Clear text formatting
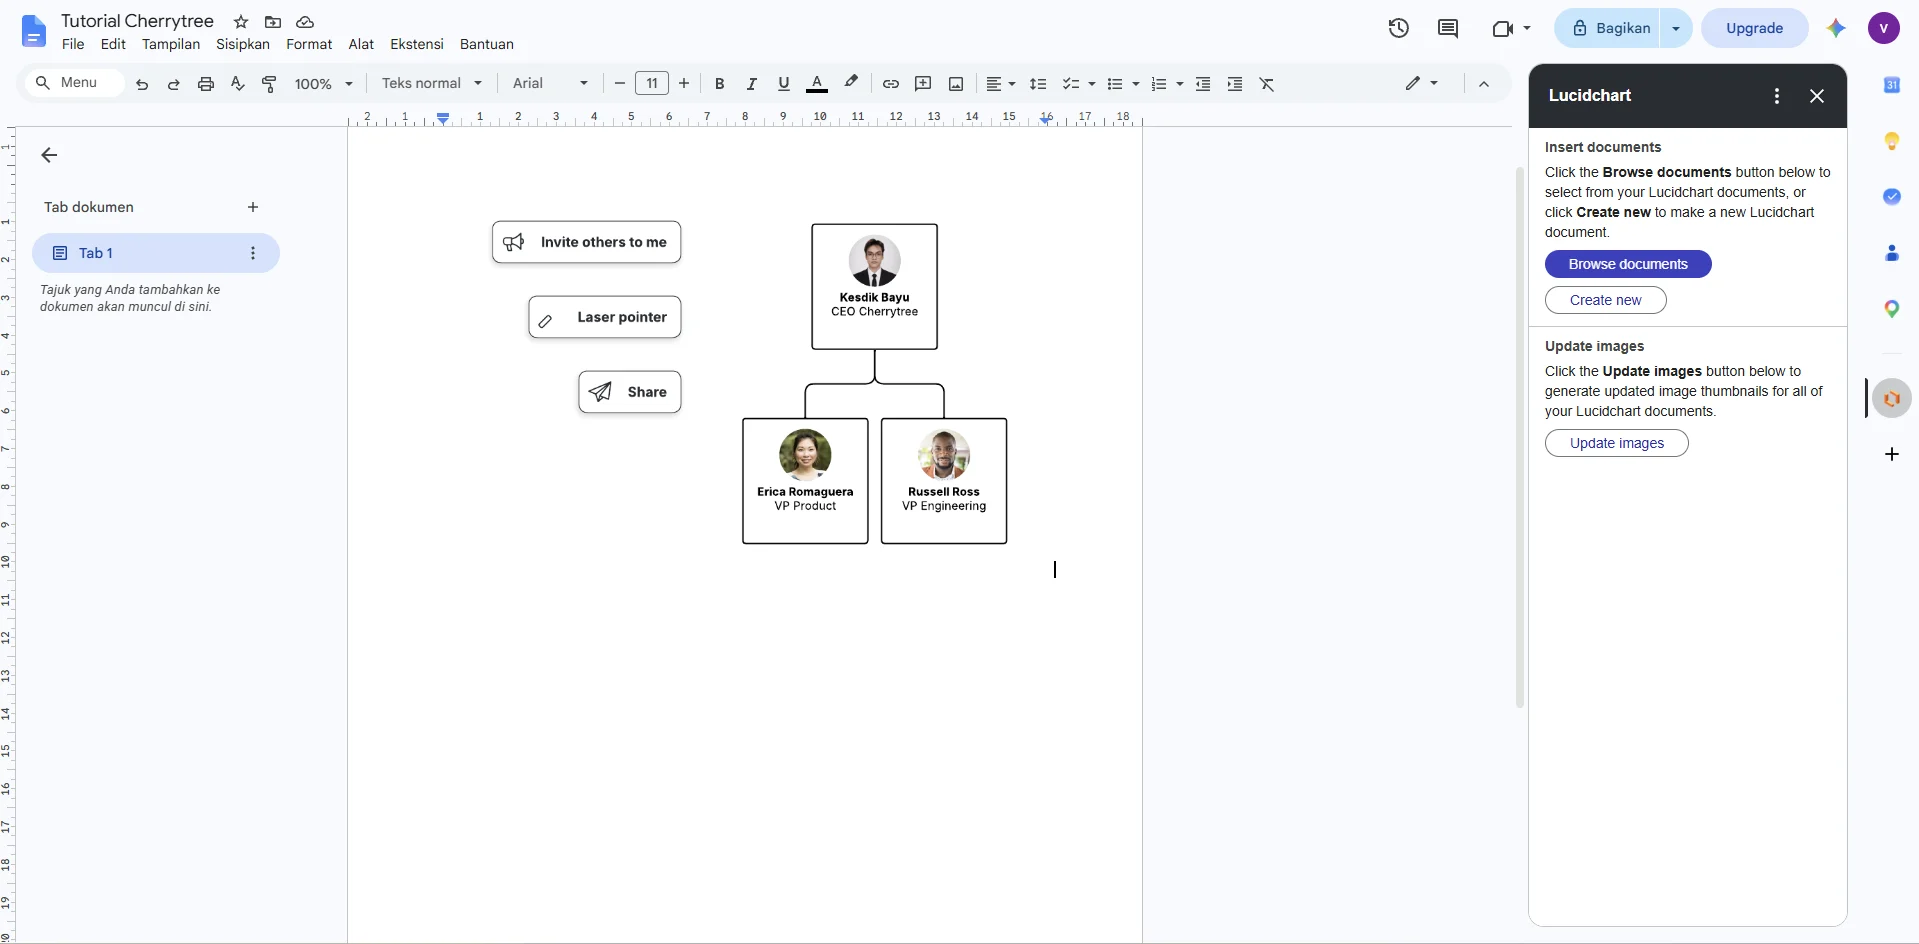 pyautogui.click(x=1267, y=84)
